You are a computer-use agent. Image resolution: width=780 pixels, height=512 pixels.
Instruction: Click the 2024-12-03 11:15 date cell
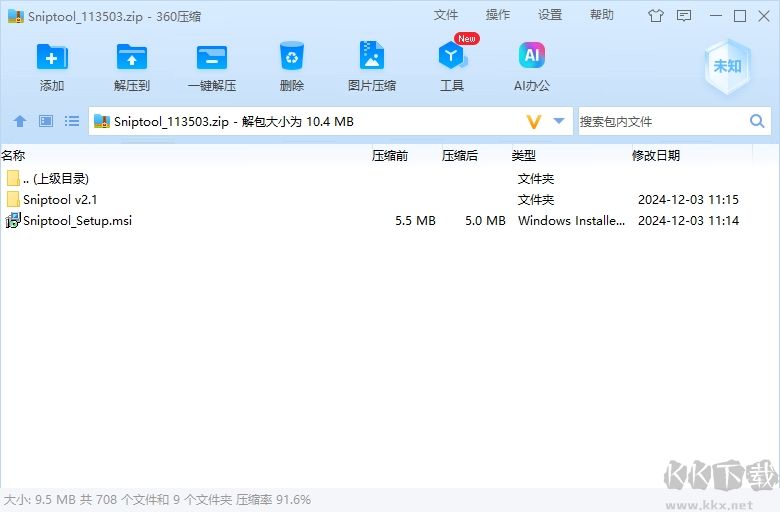(688, 200)
